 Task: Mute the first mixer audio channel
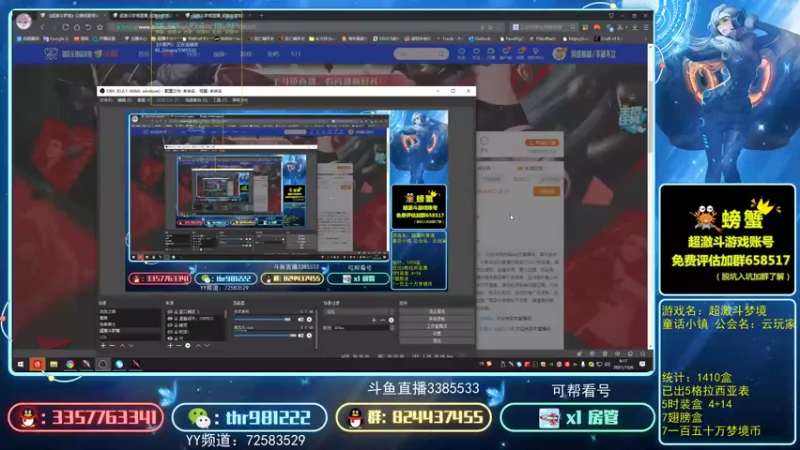(x=301, y=319)
